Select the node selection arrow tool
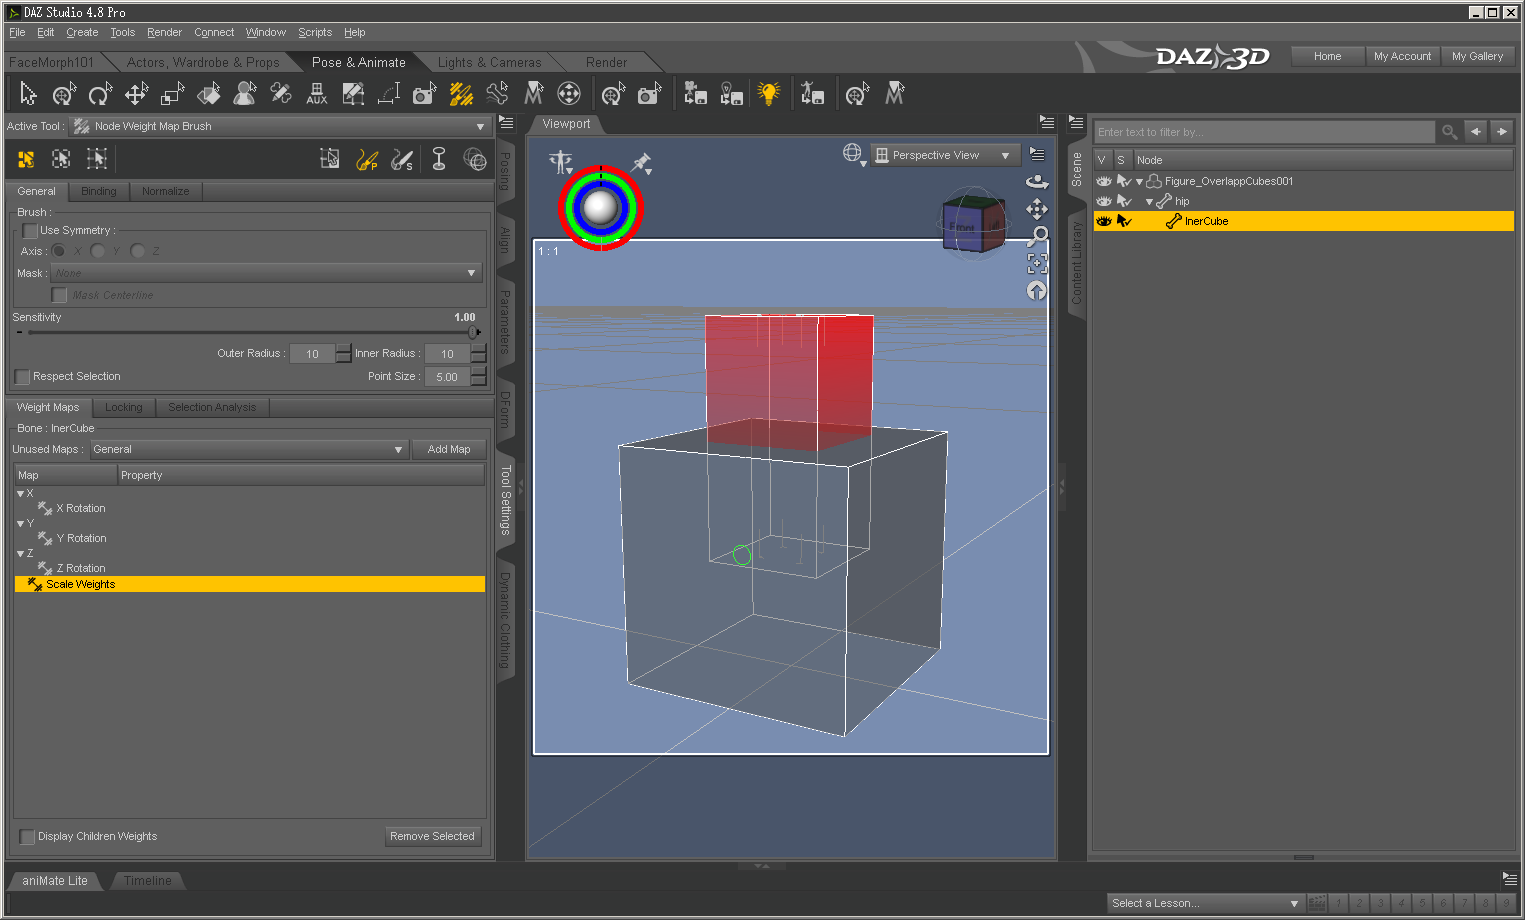Viewport: 1525px width, 920px height. point(28,94)
